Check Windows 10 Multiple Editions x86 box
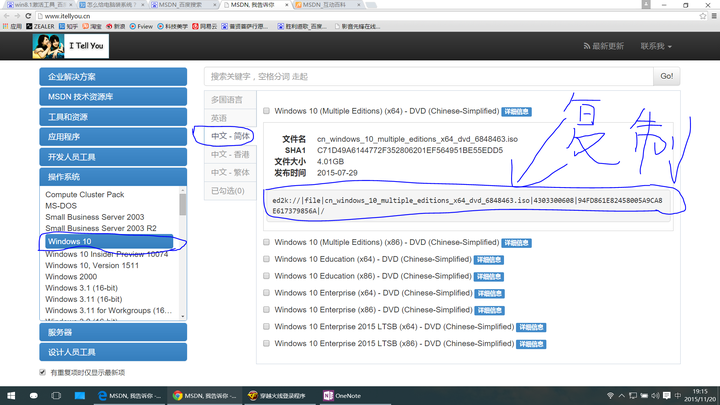The width and height of the screenshot is (720, 405). coord(266,242)
